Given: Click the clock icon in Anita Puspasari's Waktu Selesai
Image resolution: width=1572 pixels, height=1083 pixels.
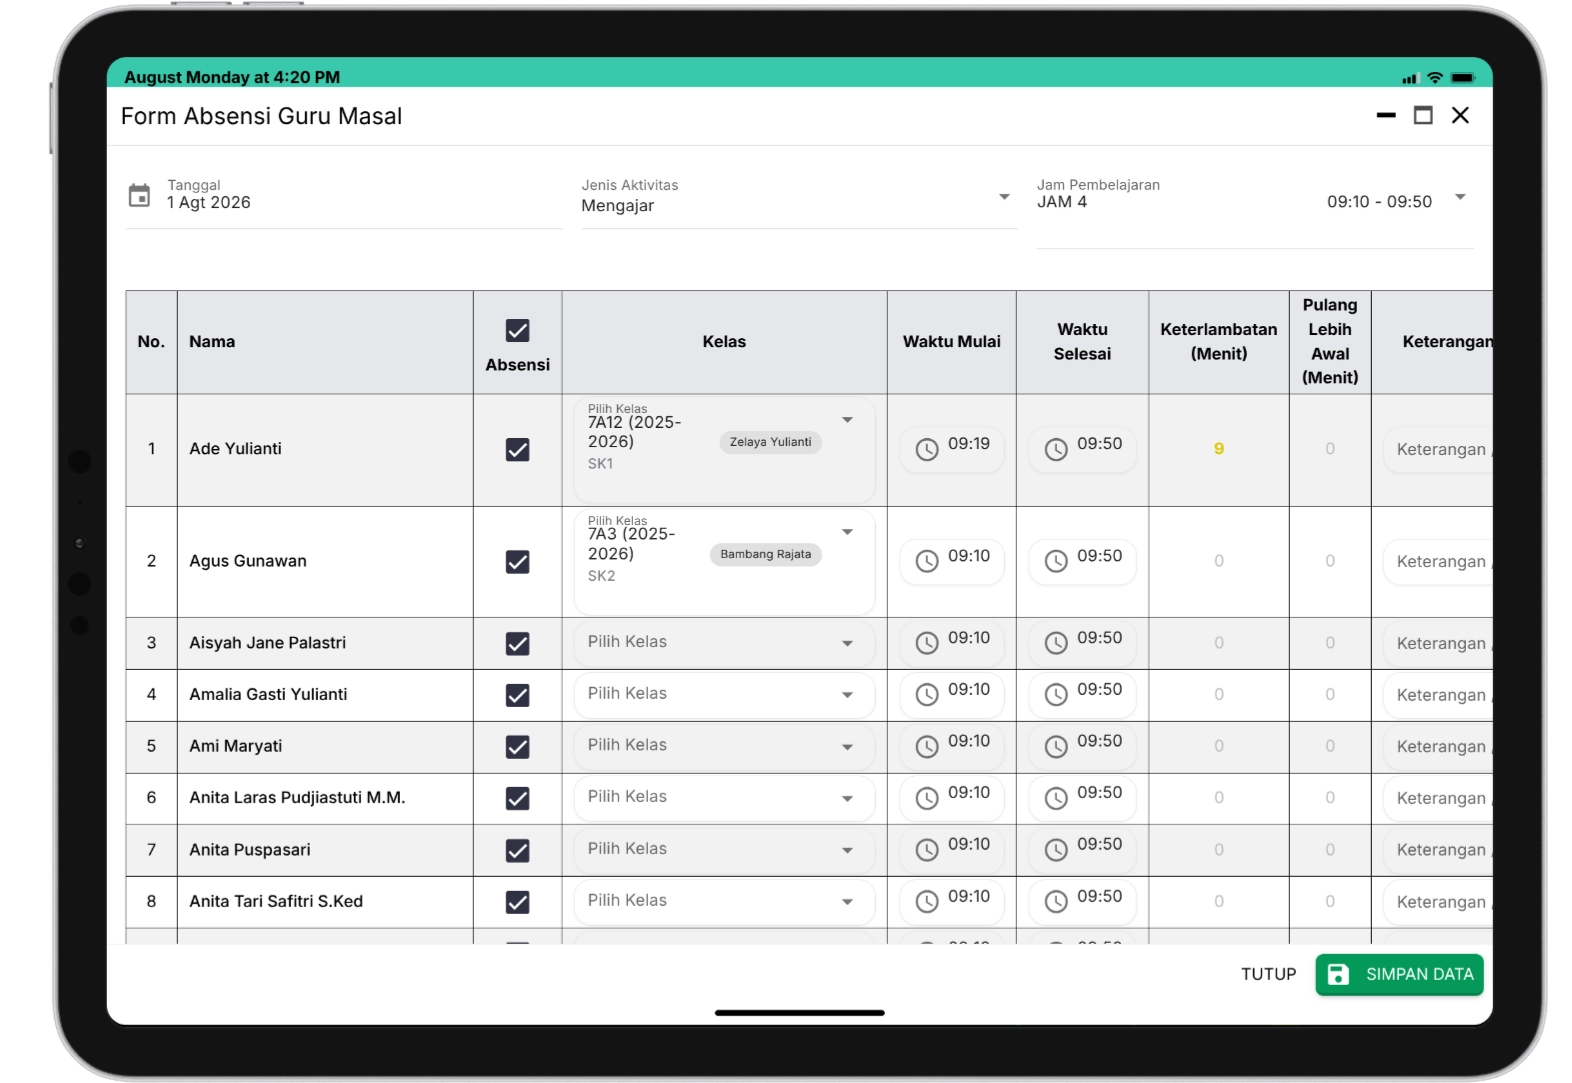Looking at the screenshot, I should pyautogui.click(x=1056, y=850).
